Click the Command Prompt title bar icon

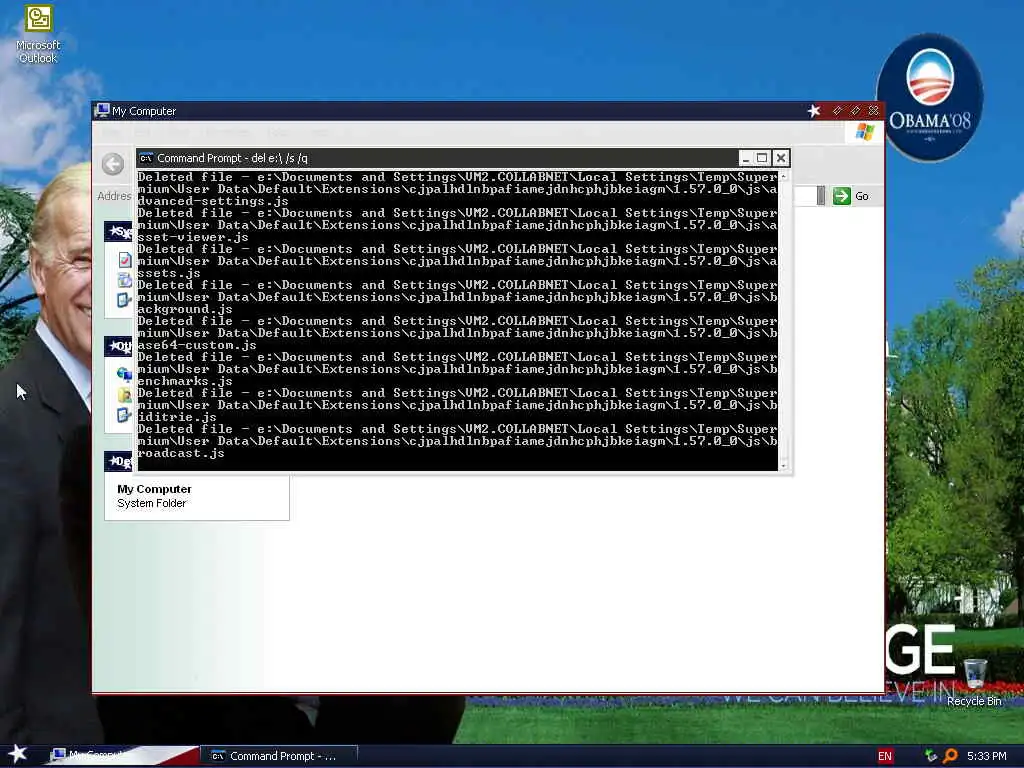(146, 158)
